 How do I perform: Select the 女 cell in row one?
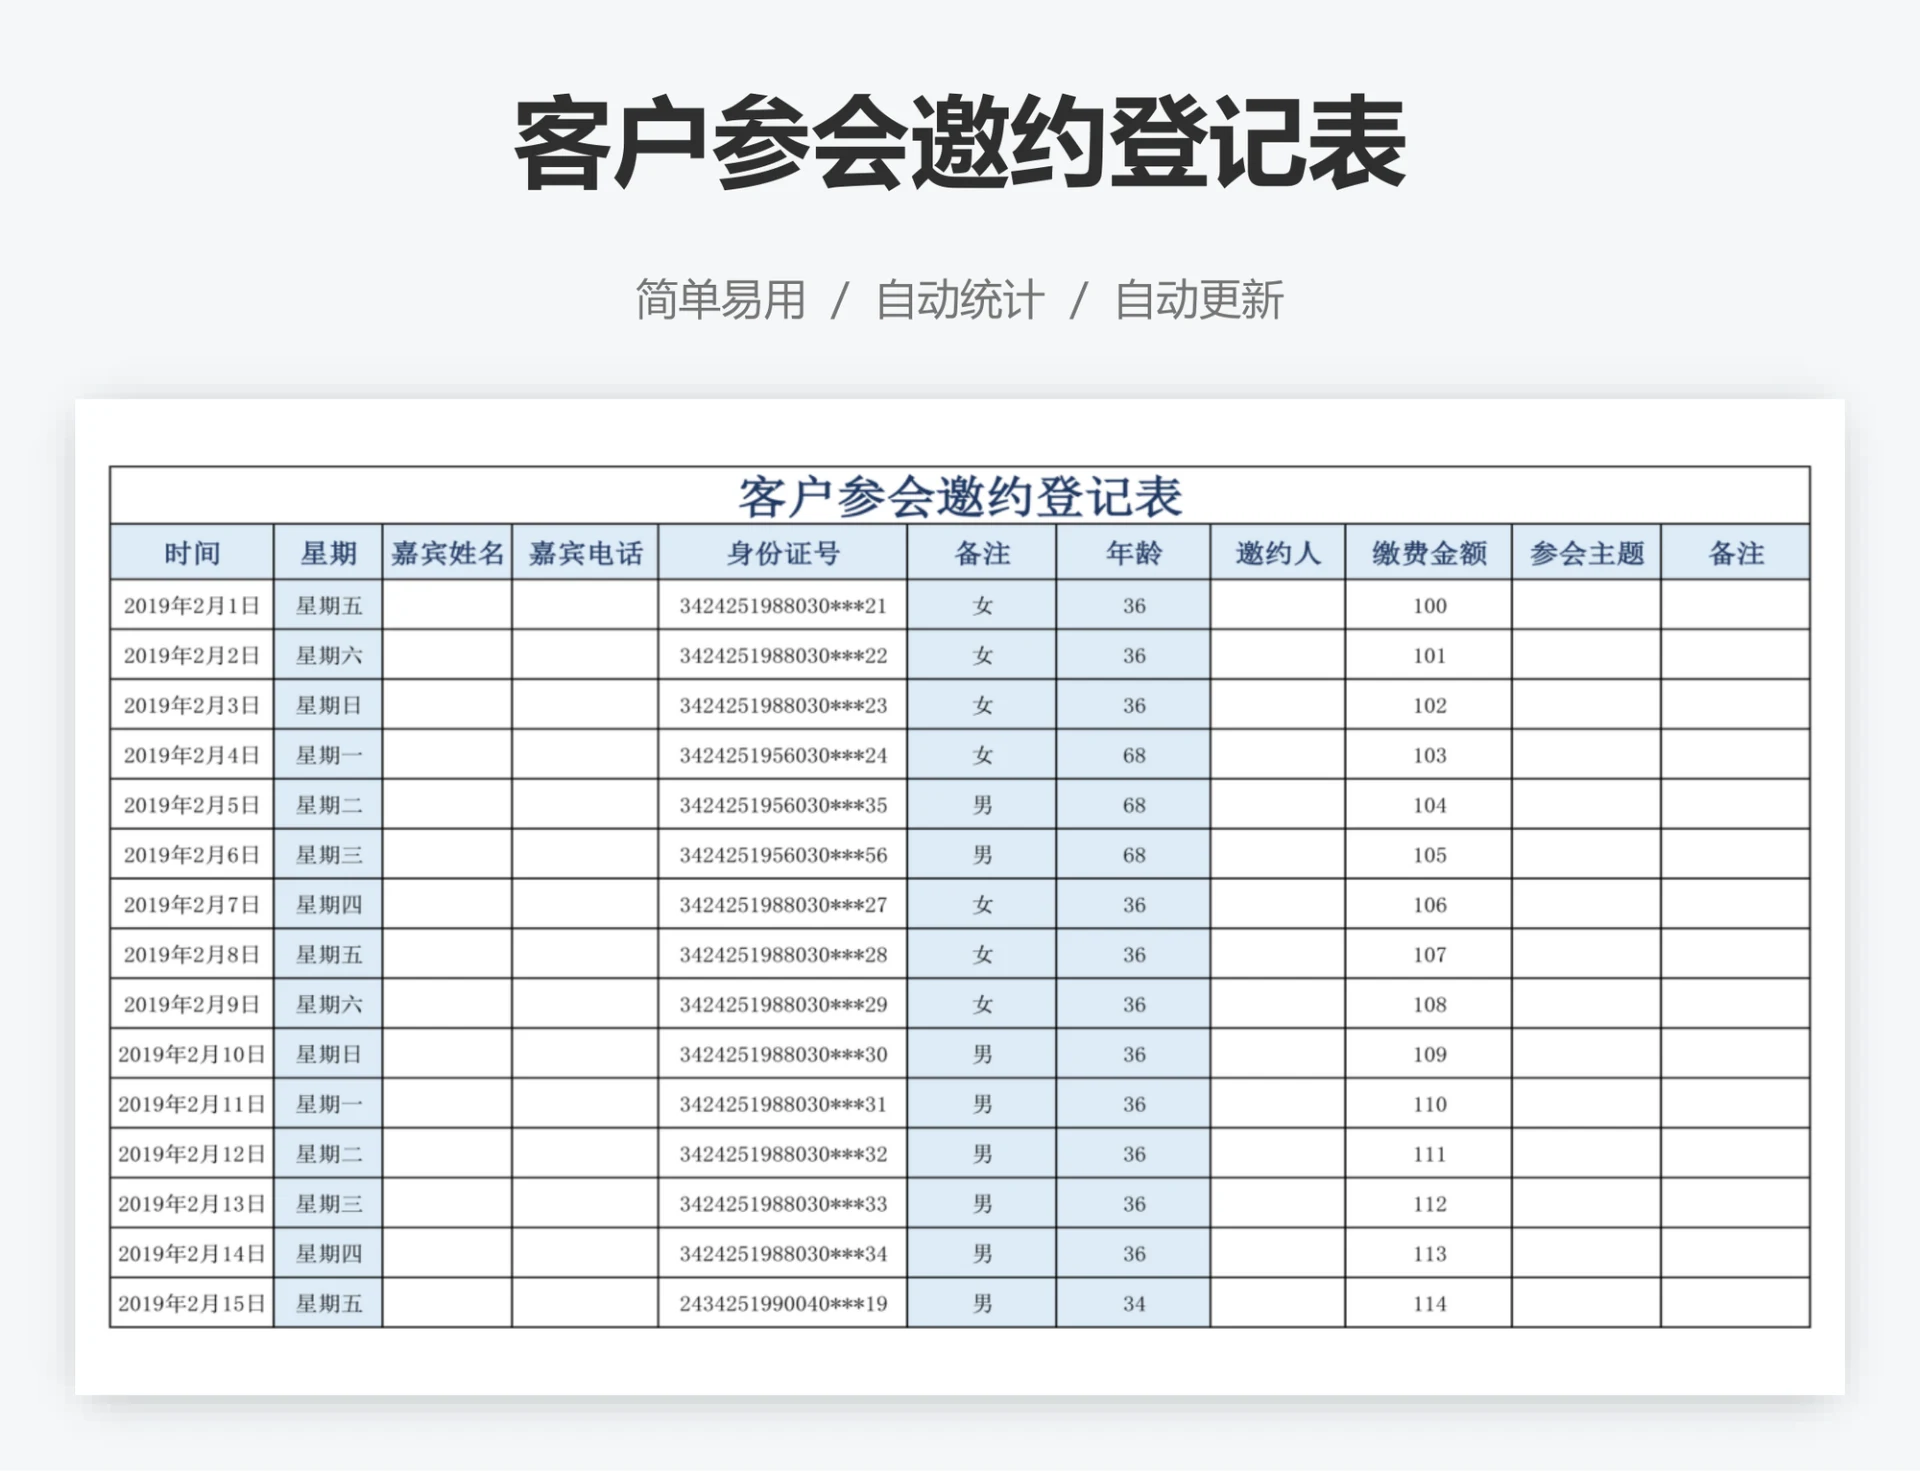pyautogui.click(x=981, y=605)
